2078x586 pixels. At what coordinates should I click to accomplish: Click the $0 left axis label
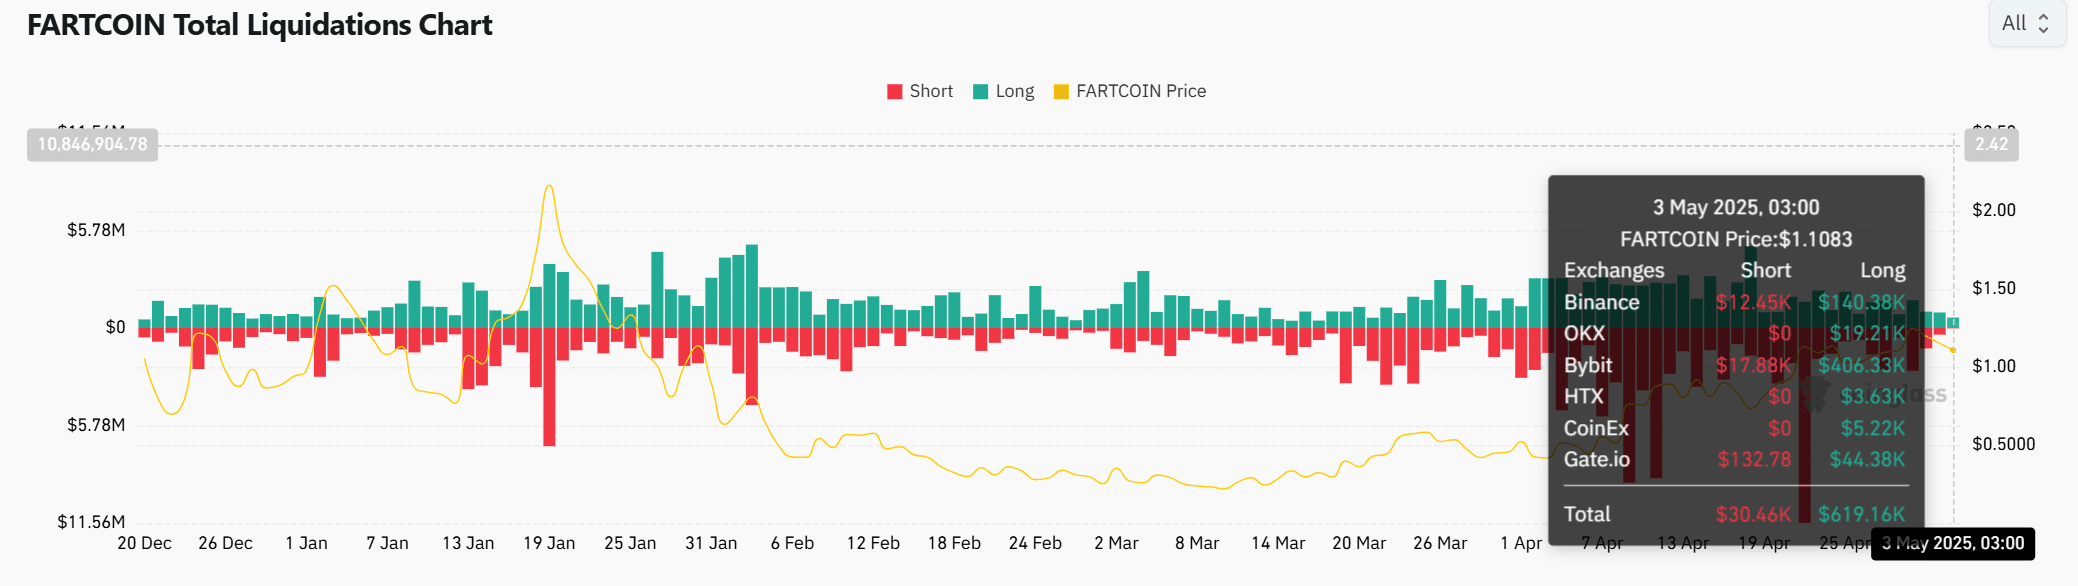[116, 327]
